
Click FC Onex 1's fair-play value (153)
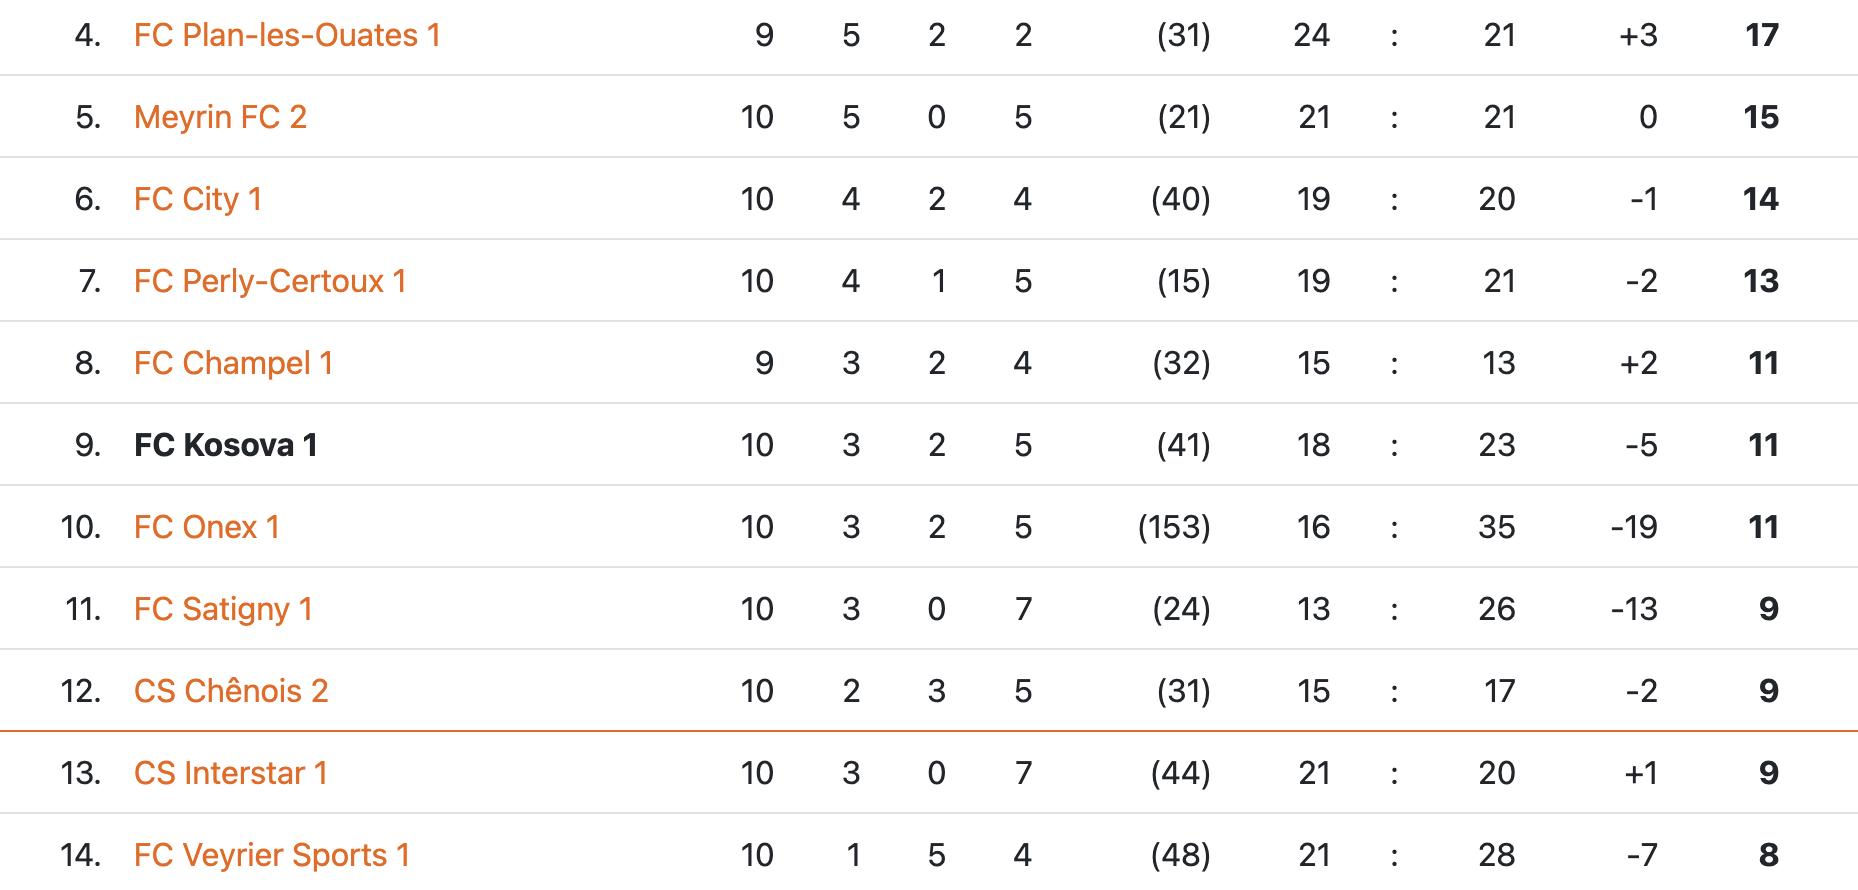point(1174,528)
